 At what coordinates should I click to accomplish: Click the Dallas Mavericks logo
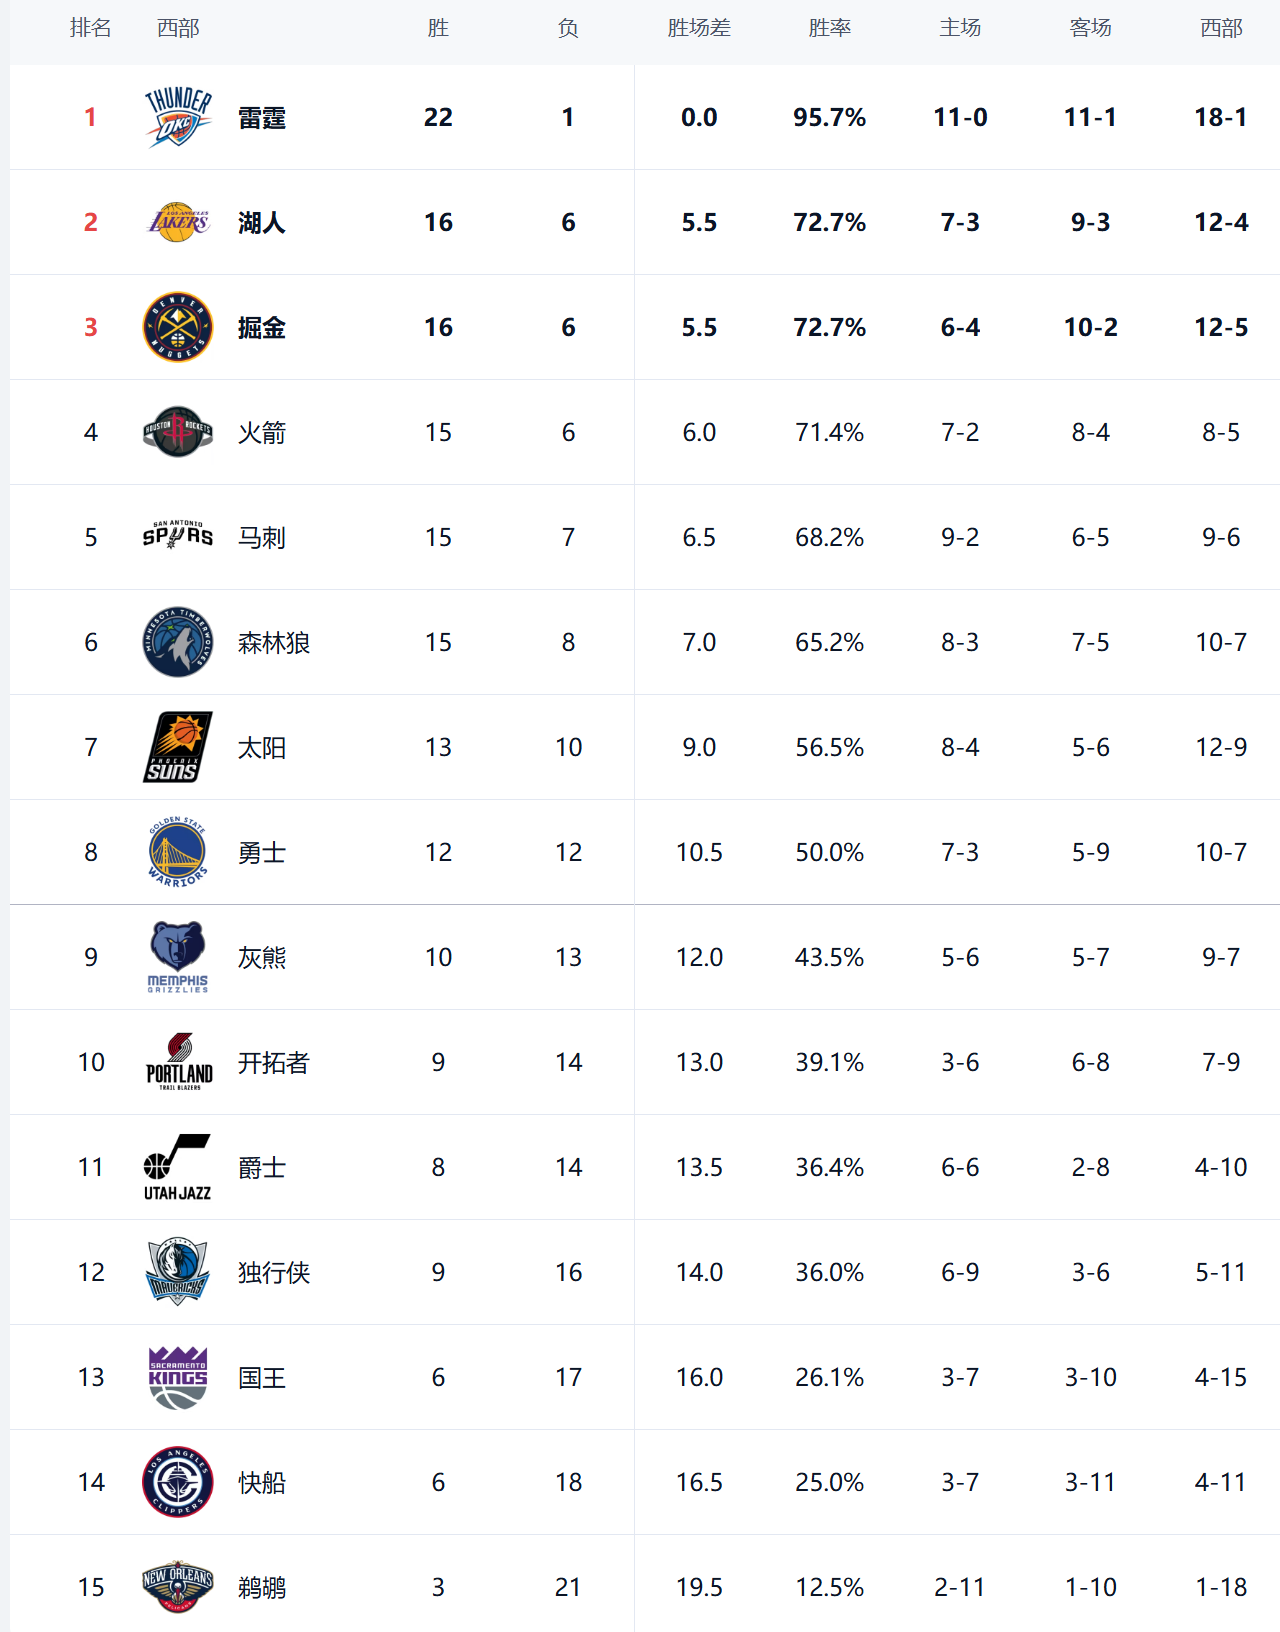(178, 1272)
